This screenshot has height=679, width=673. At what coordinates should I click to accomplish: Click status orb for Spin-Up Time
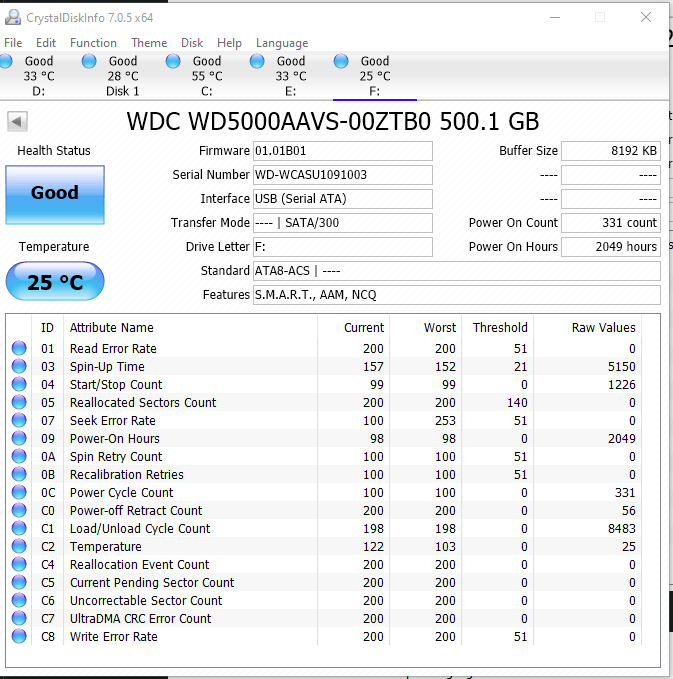click(19, 366)
